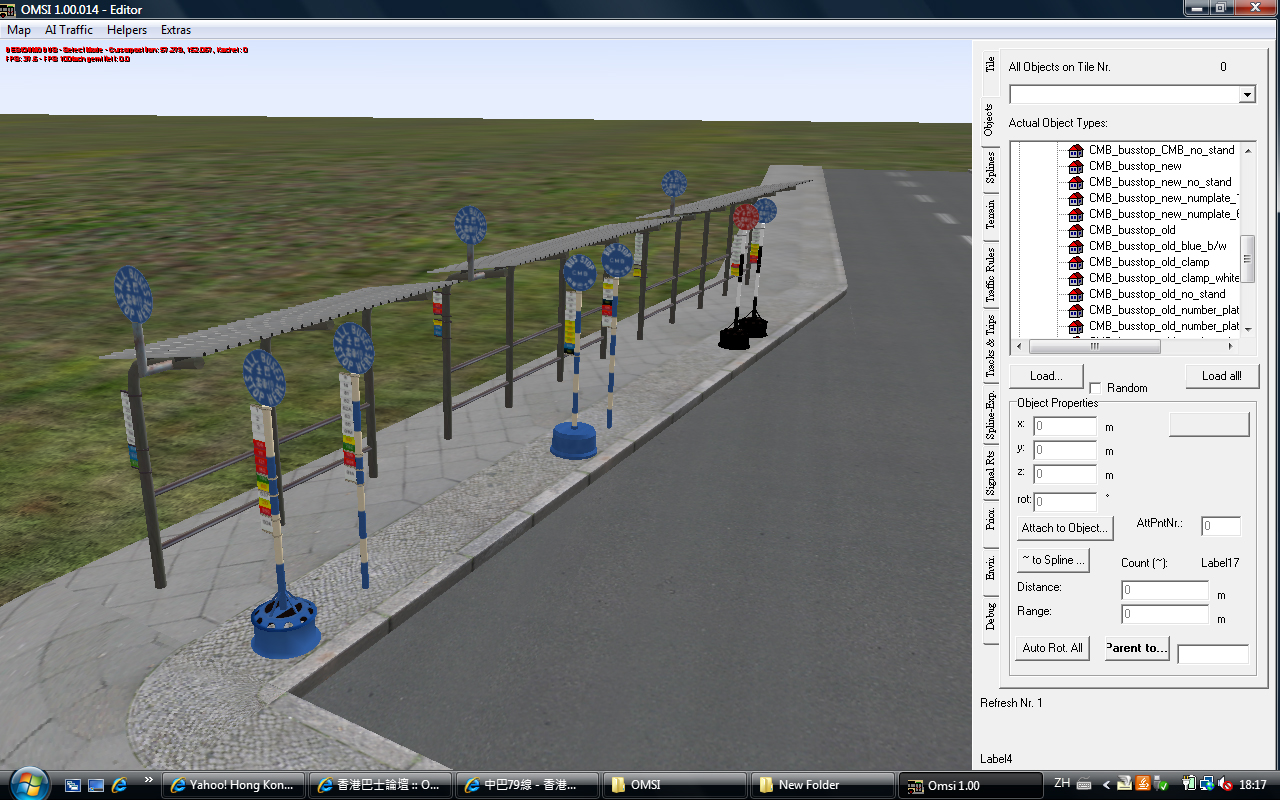Open the Map menu
The height and width of the screenshot is (800, 1280).
click(19, 30)
